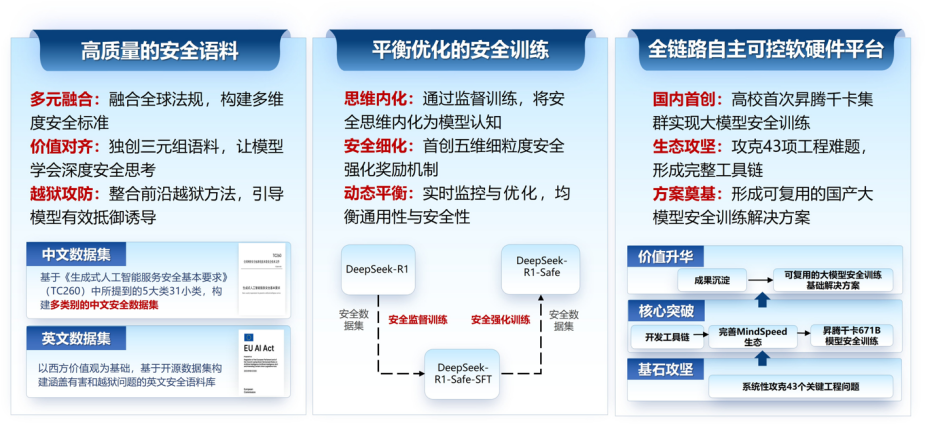Image resolution: width=936 pixels, height=424 pixels.
Task: Click the 价值升华 section label
Action: click(665, 257)
